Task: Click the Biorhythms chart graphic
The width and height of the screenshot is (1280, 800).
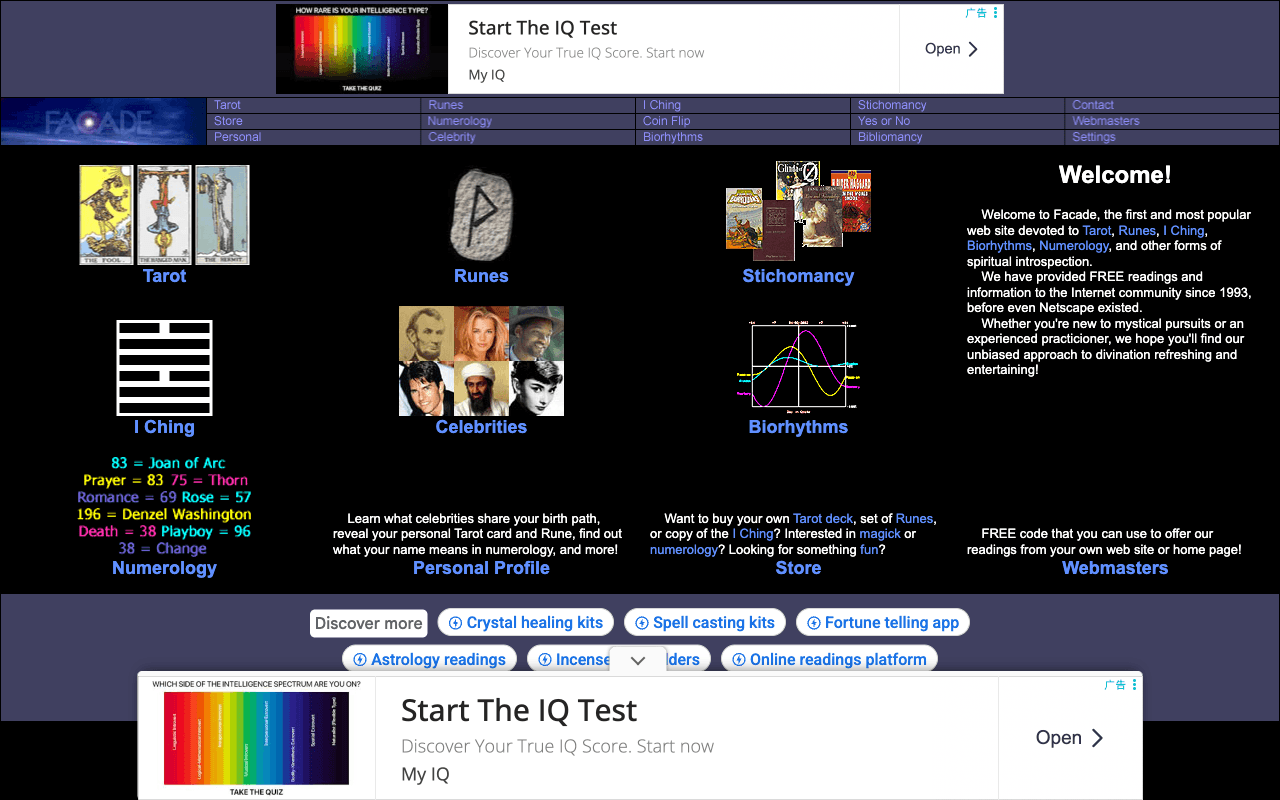Action: (x=798, y=366)
